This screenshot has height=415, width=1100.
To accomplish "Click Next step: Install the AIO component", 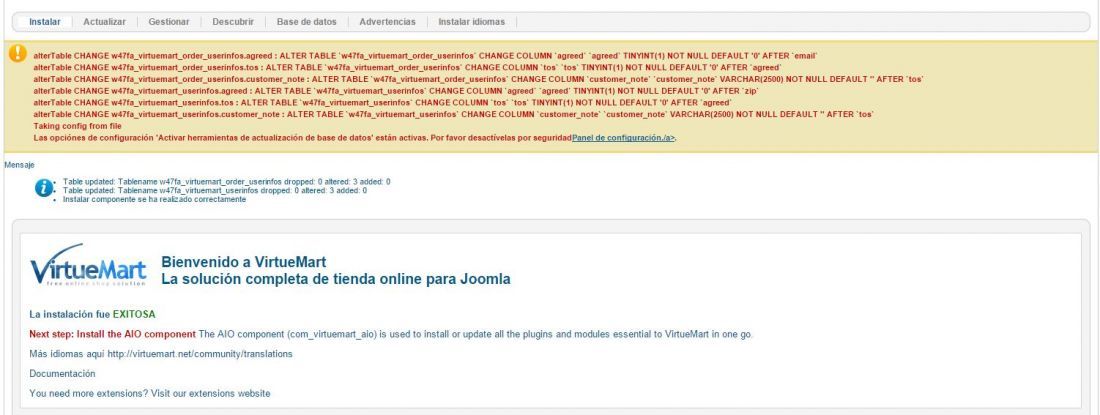I will click(x=112, y=334).
